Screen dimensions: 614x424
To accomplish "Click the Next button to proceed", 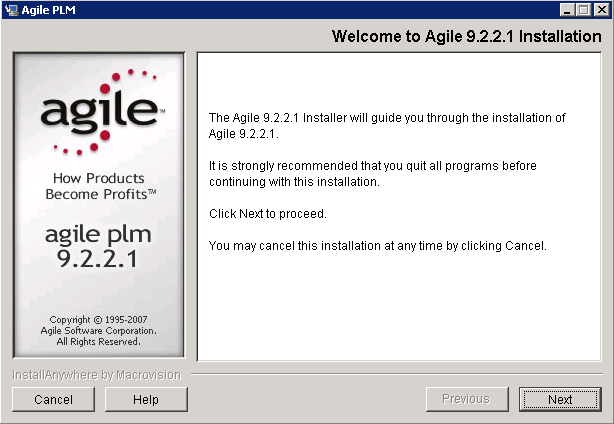I will click(560, 399).
